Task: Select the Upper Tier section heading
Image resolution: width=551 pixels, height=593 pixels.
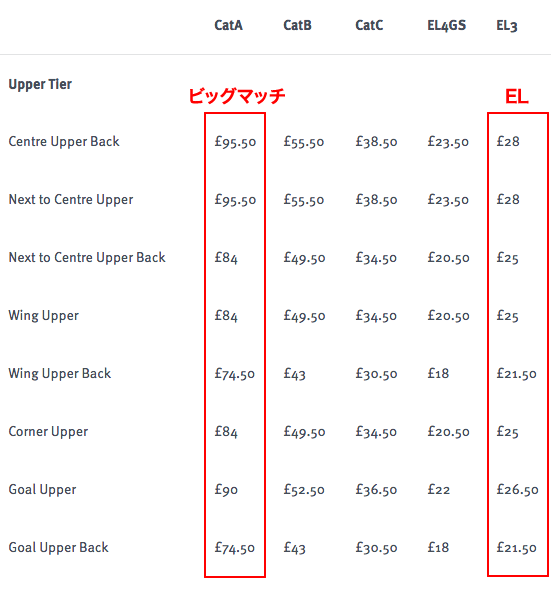Action: [40, 84]
